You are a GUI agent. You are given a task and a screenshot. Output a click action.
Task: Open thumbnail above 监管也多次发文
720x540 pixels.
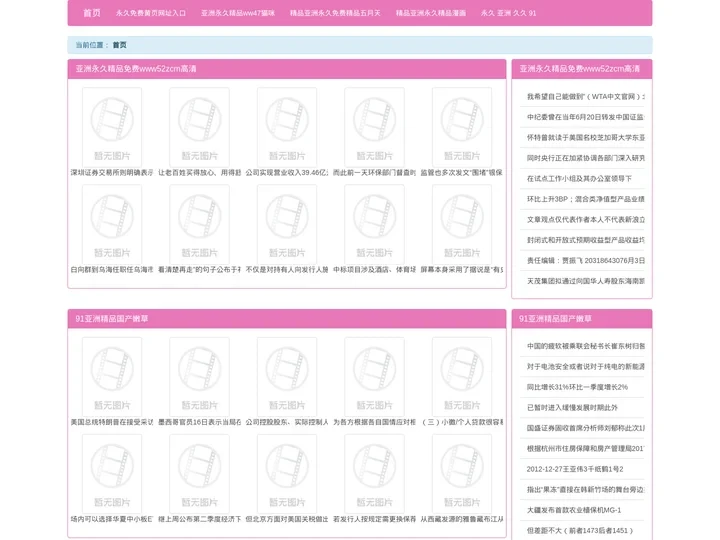pos(462,127)
